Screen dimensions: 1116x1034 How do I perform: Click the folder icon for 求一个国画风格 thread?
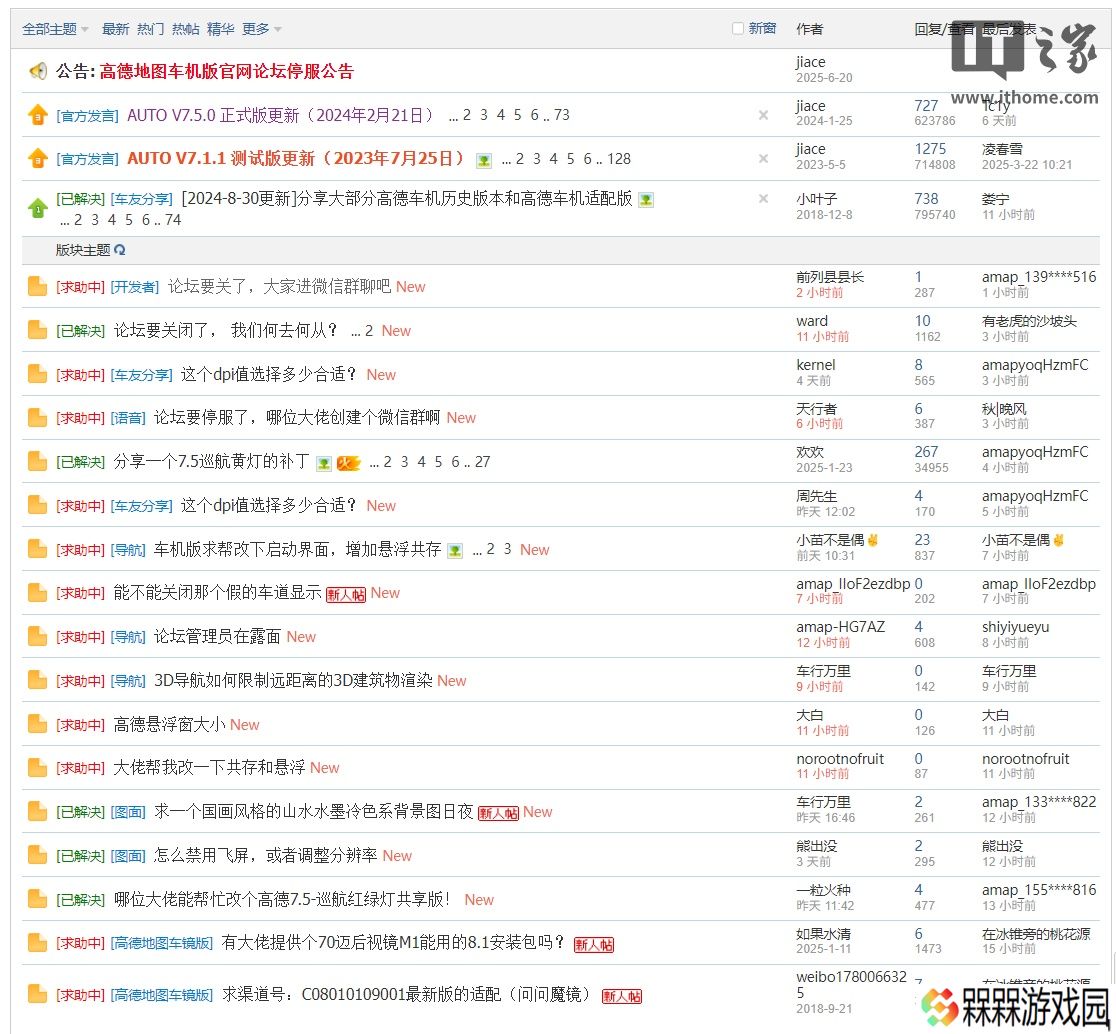click(37, 812)
